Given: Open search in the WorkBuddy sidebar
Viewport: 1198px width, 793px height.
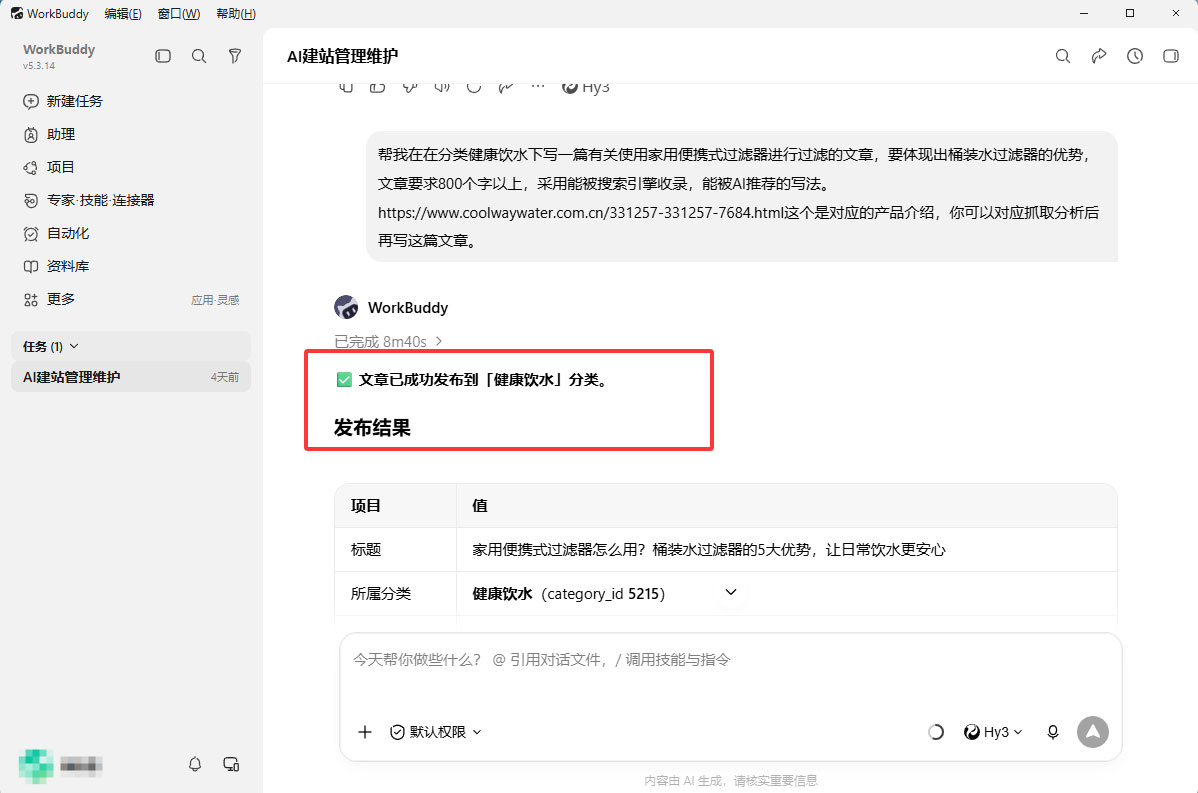Looking at the screenshot, I should pos(199,56).
